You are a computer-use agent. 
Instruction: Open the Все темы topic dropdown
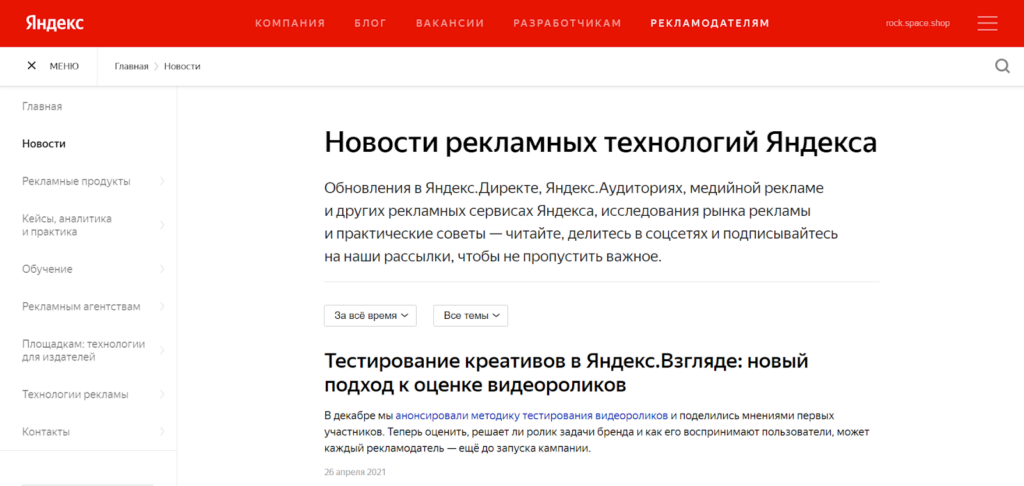pos(470,316)
